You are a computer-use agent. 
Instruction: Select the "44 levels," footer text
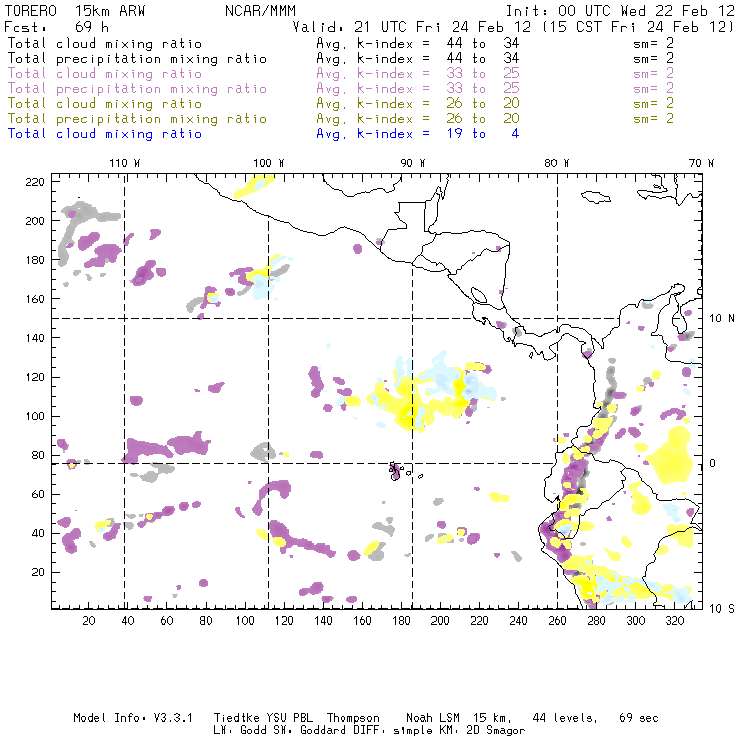point(565,718)
